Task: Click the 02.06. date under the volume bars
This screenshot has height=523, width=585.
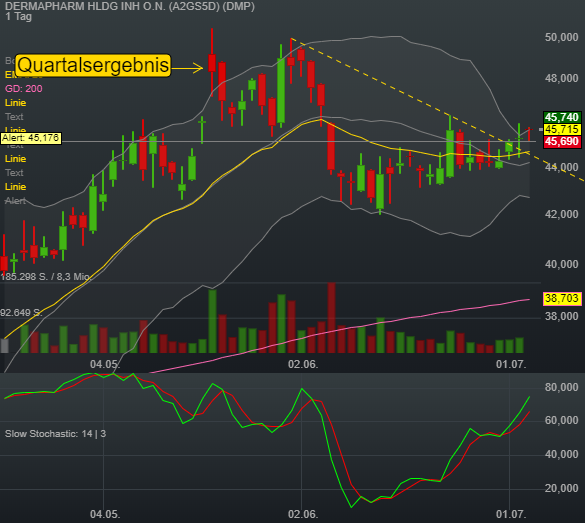Action: 303,364
